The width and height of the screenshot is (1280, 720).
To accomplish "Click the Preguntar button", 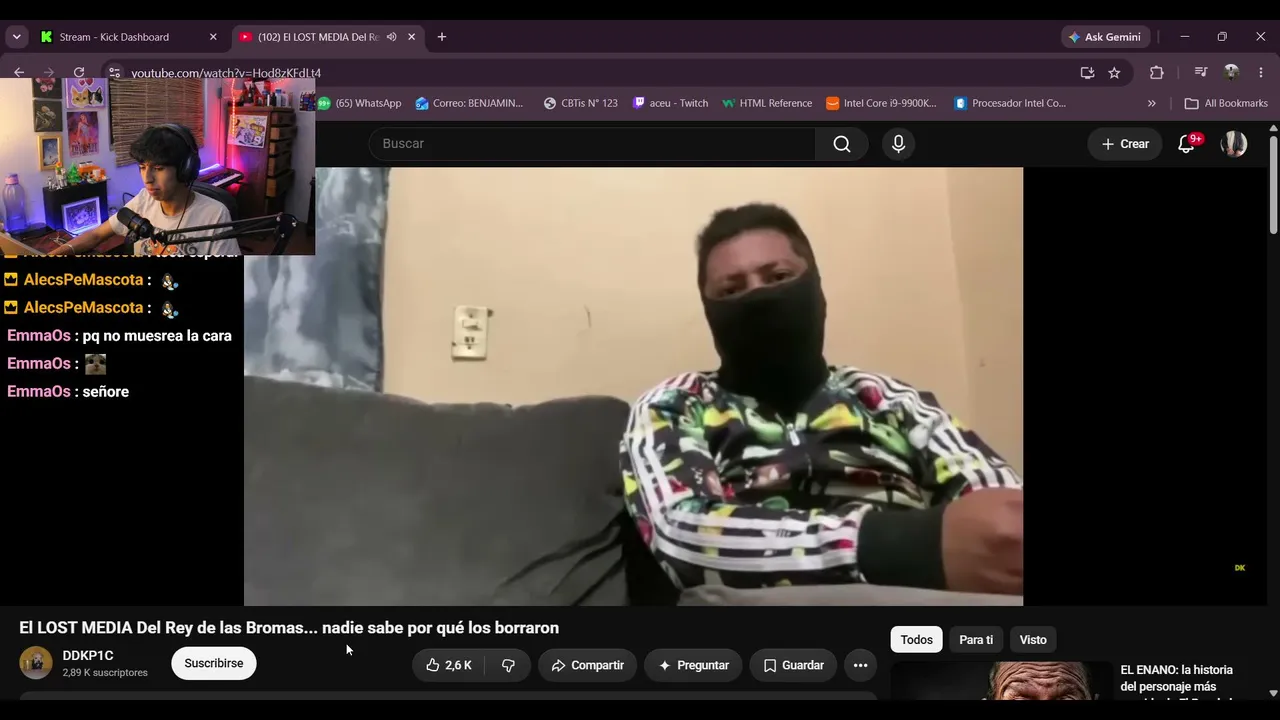I will [693, 665].
